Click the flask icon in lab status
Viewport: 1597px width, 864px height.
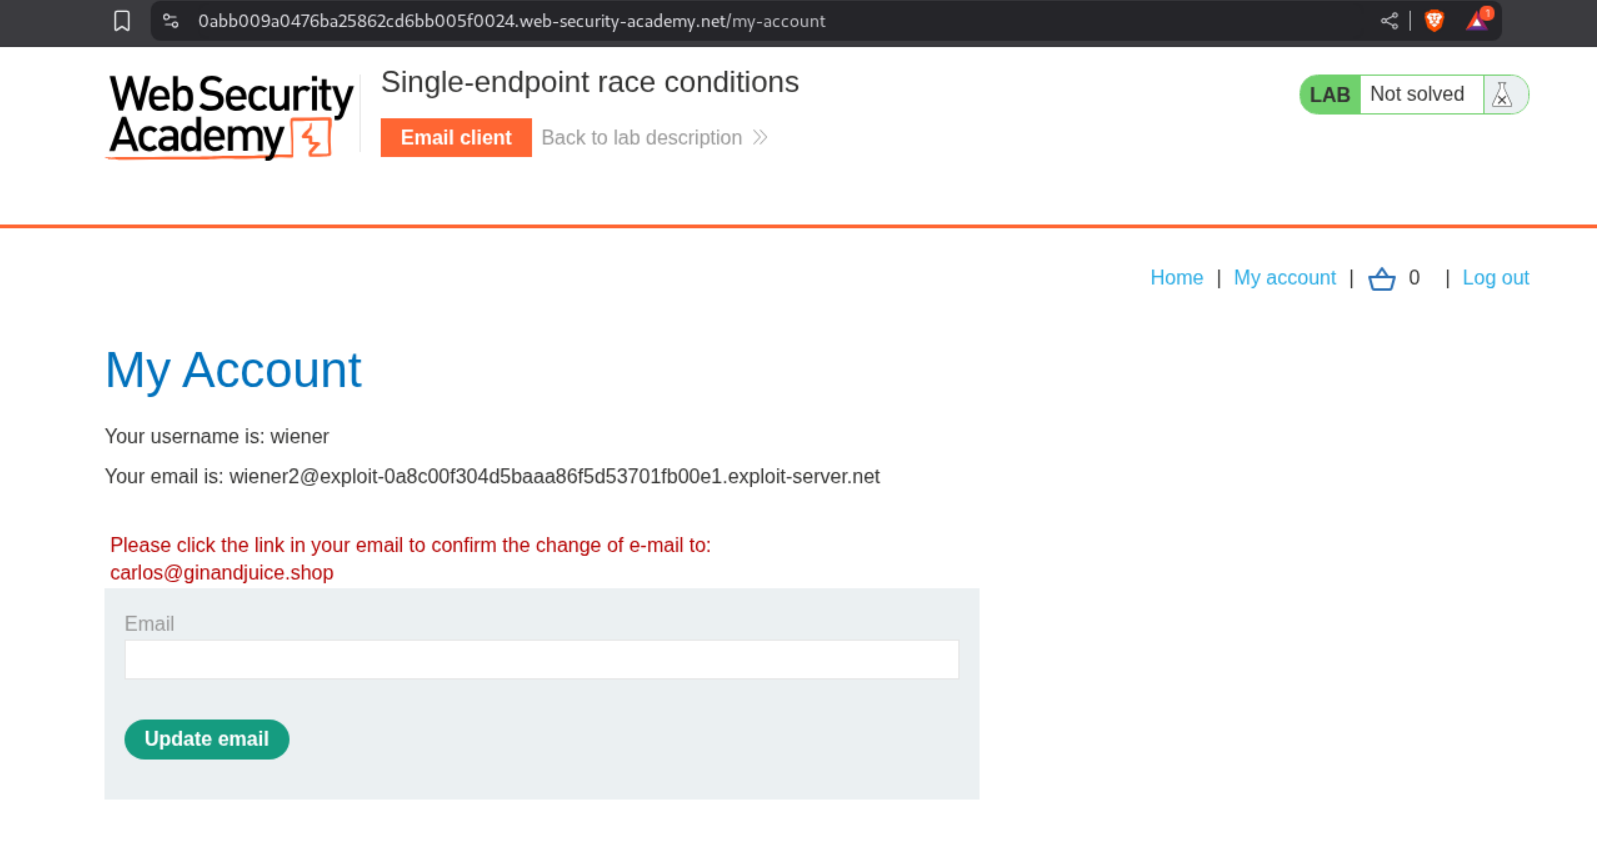(1502, 95)
